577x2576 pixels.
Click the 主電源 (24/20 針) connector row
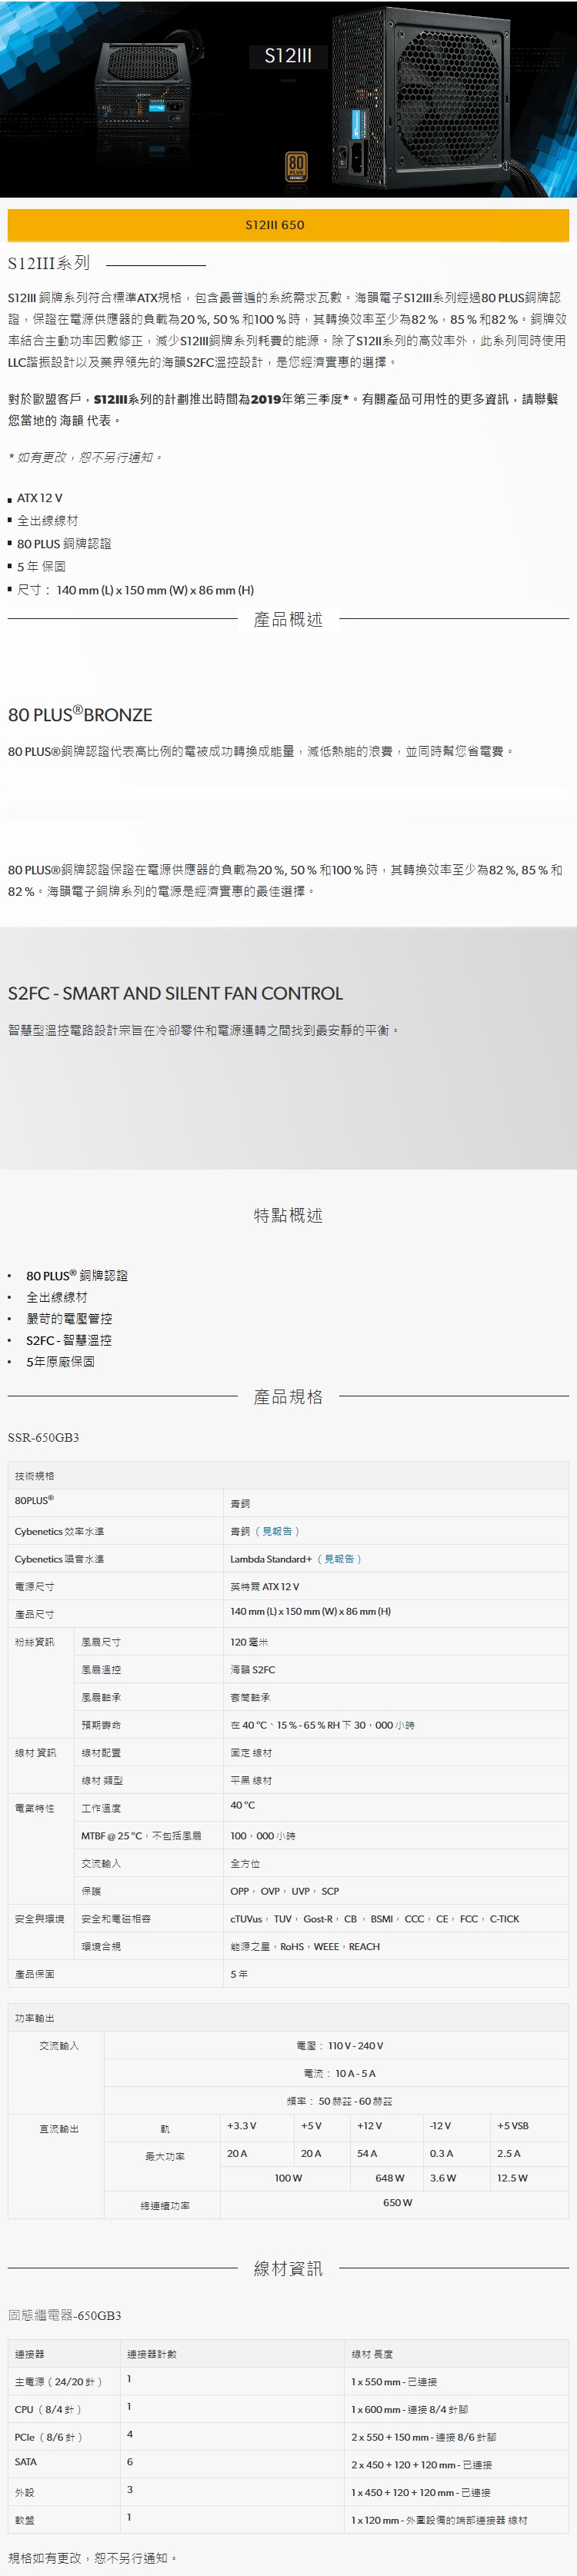point(288,2382)
